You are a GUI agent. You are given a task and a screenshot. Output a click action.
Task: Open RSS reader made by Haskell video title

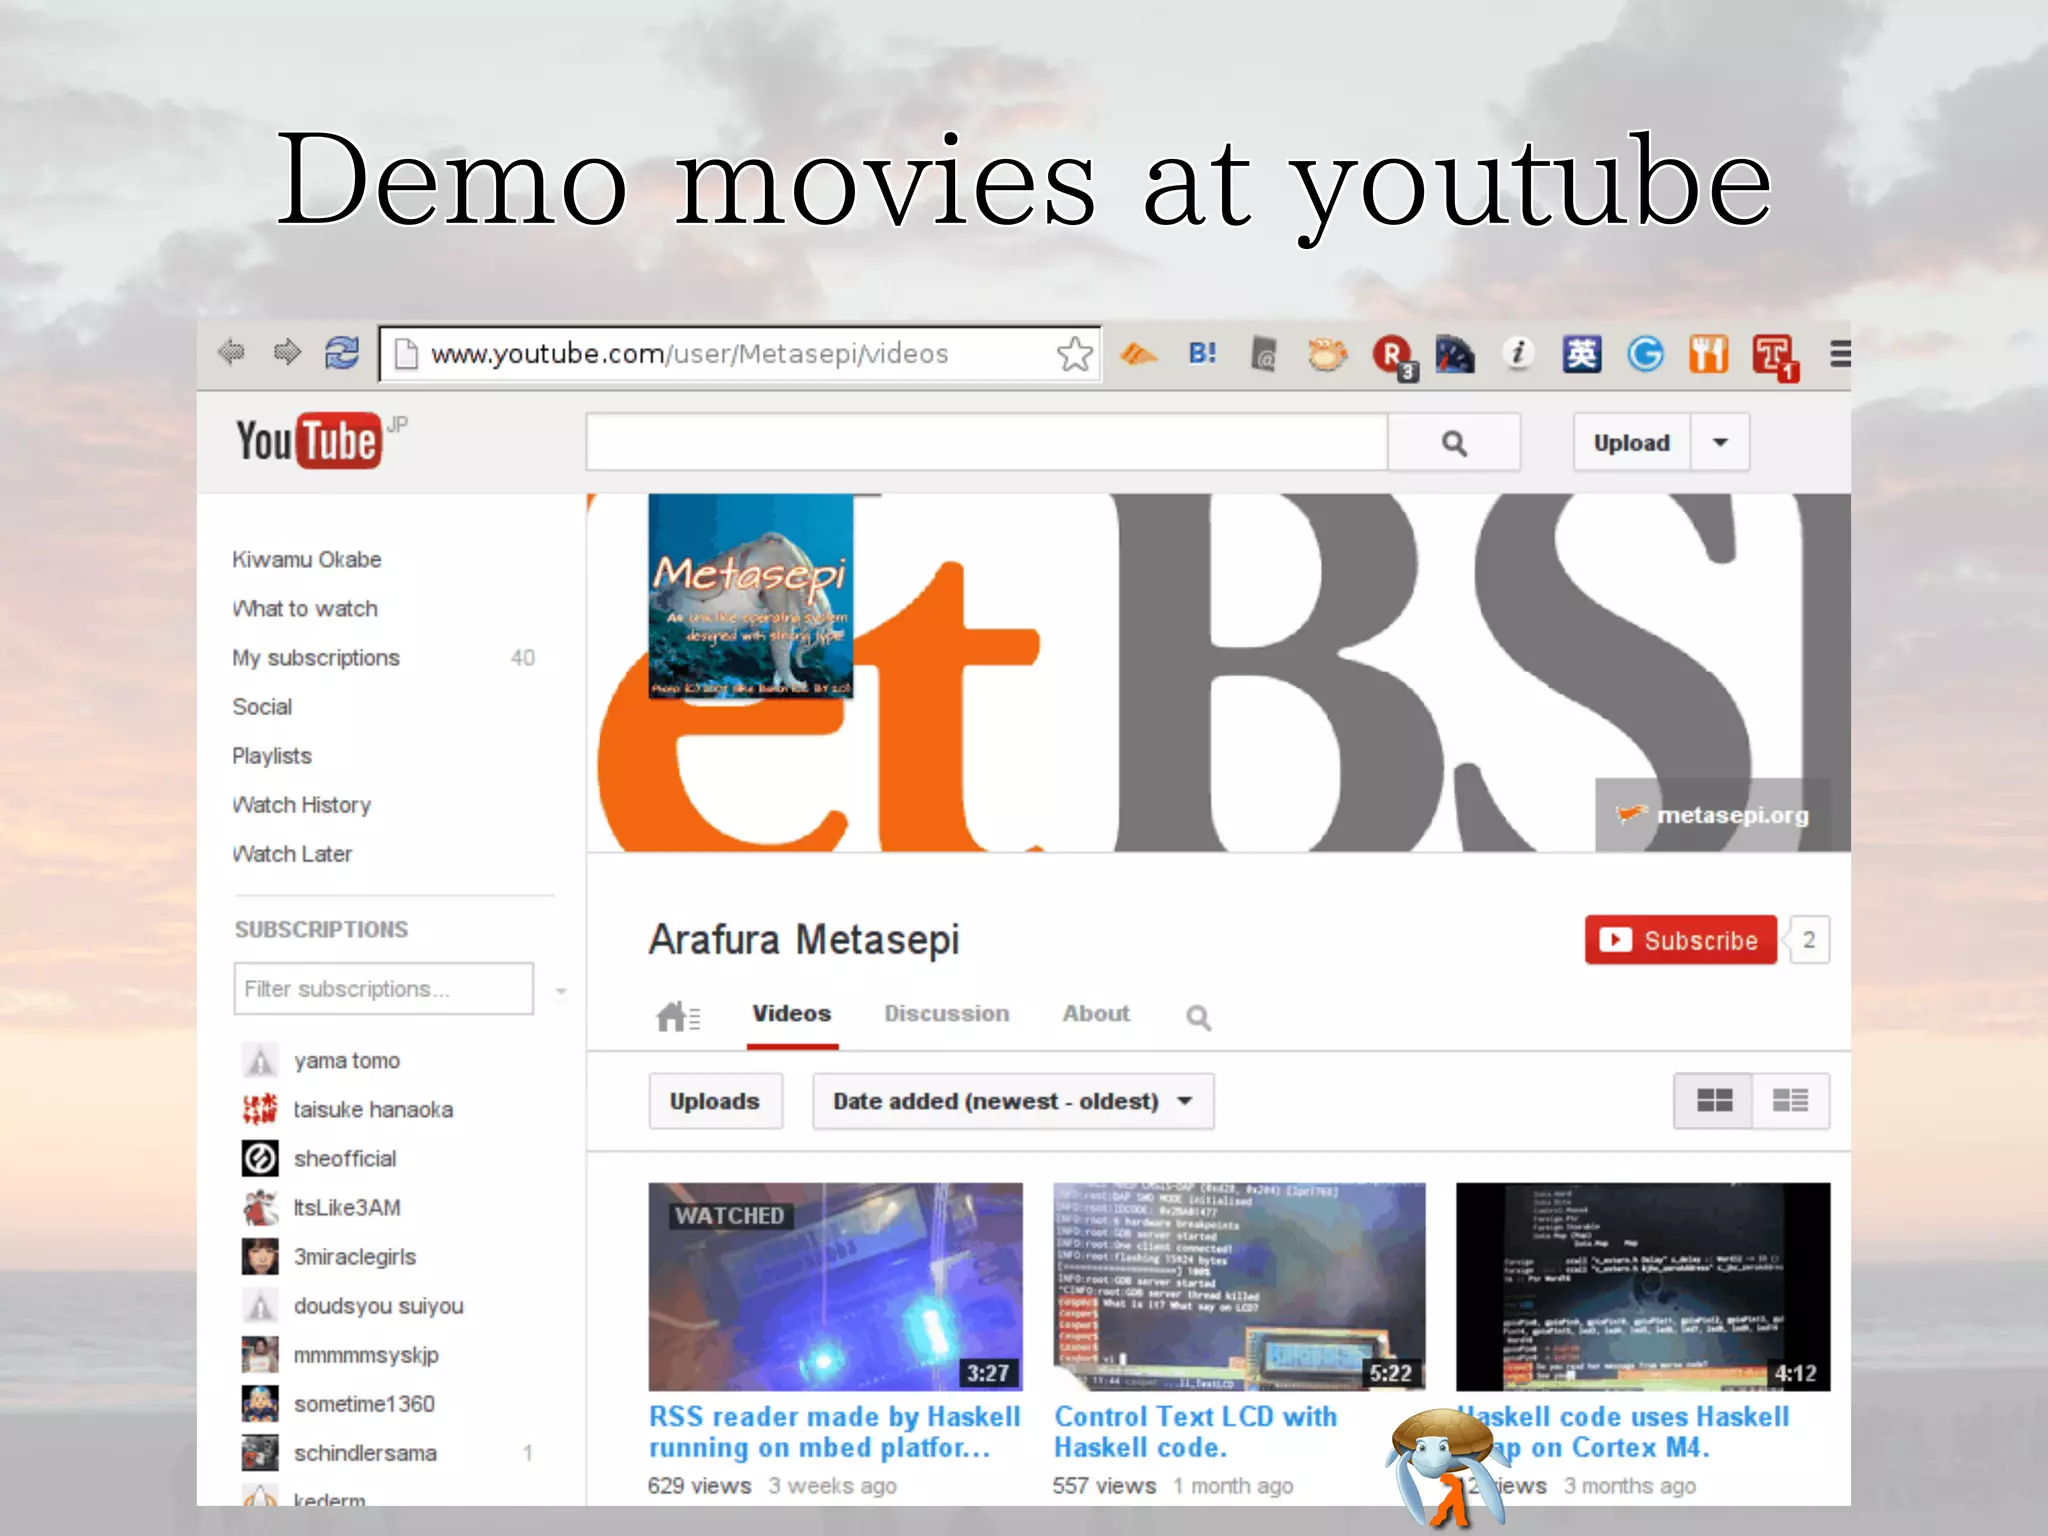[835, 1432]
